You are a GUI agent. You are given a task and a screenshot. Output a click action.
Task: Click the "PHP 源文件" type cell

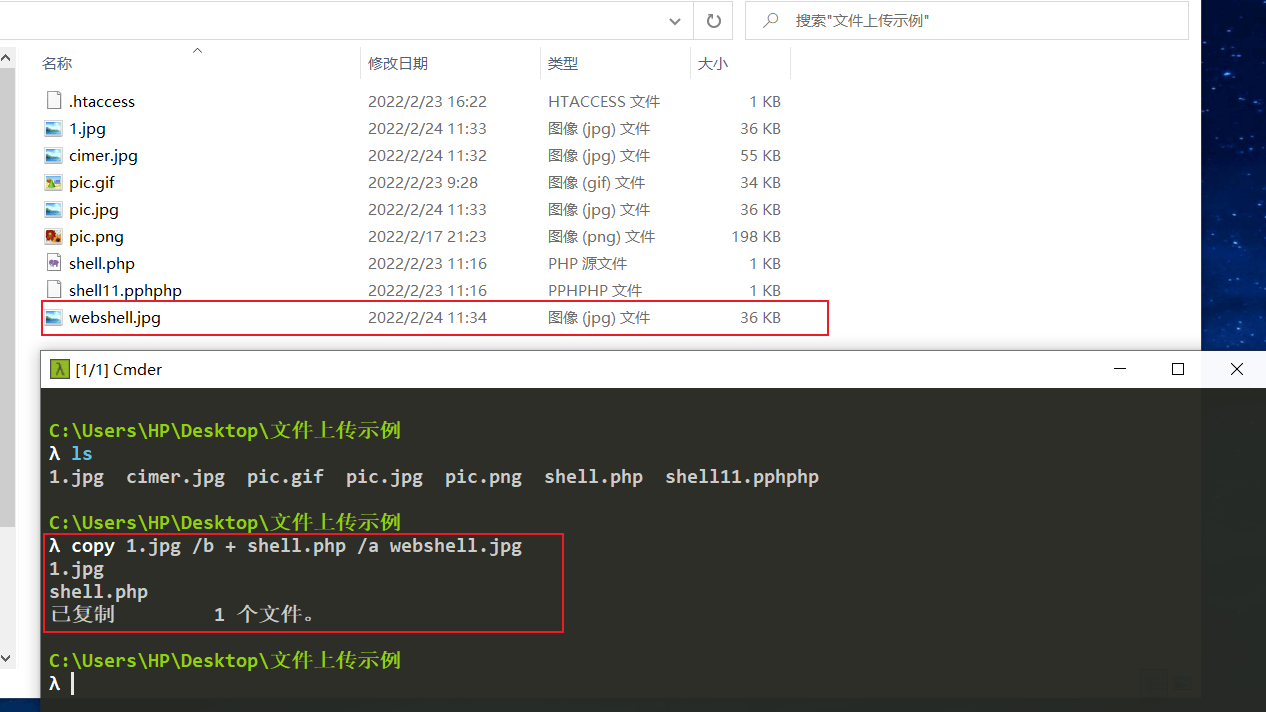(587, 263)
